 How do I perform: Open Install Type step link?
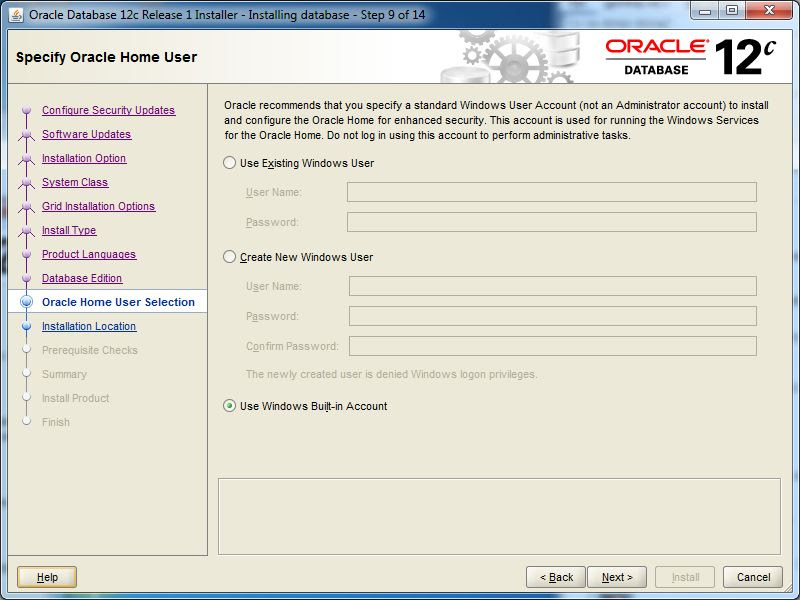click(69, 230)
